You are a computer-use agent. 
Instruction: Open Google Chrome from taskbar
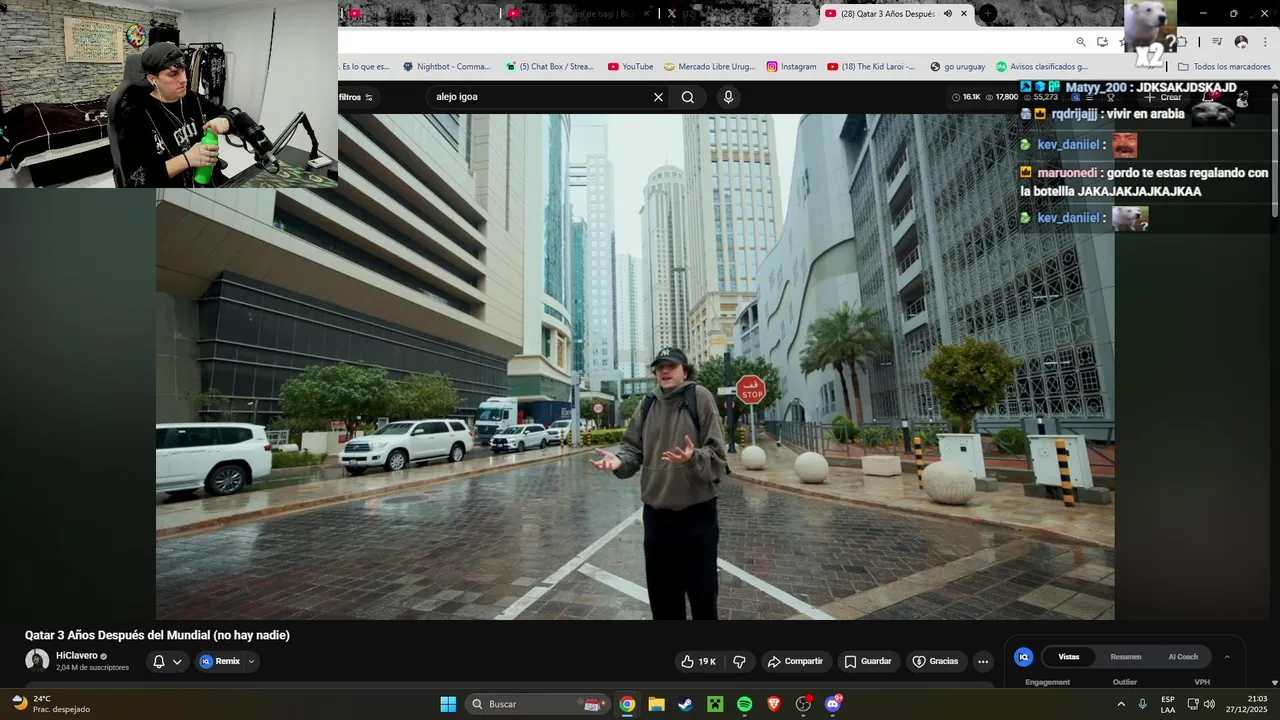click(x=627, y=704)
